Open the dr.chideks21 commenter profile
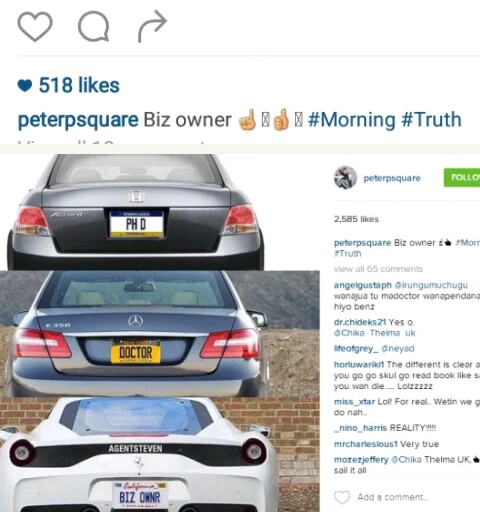The width and height of the screenshot is (480, 512). [360, 322]
